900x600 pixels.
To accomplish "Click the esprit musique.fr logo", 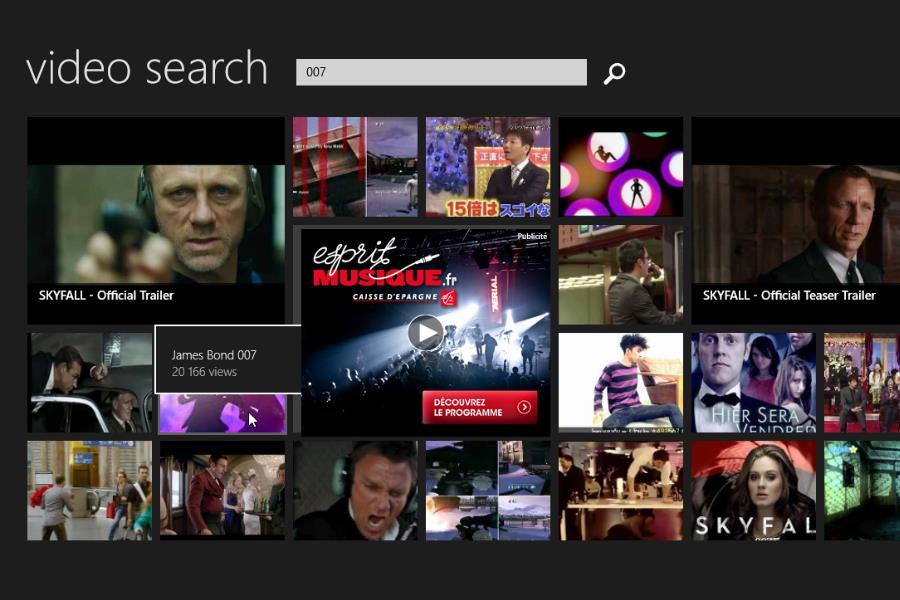I will coord(384,264).
